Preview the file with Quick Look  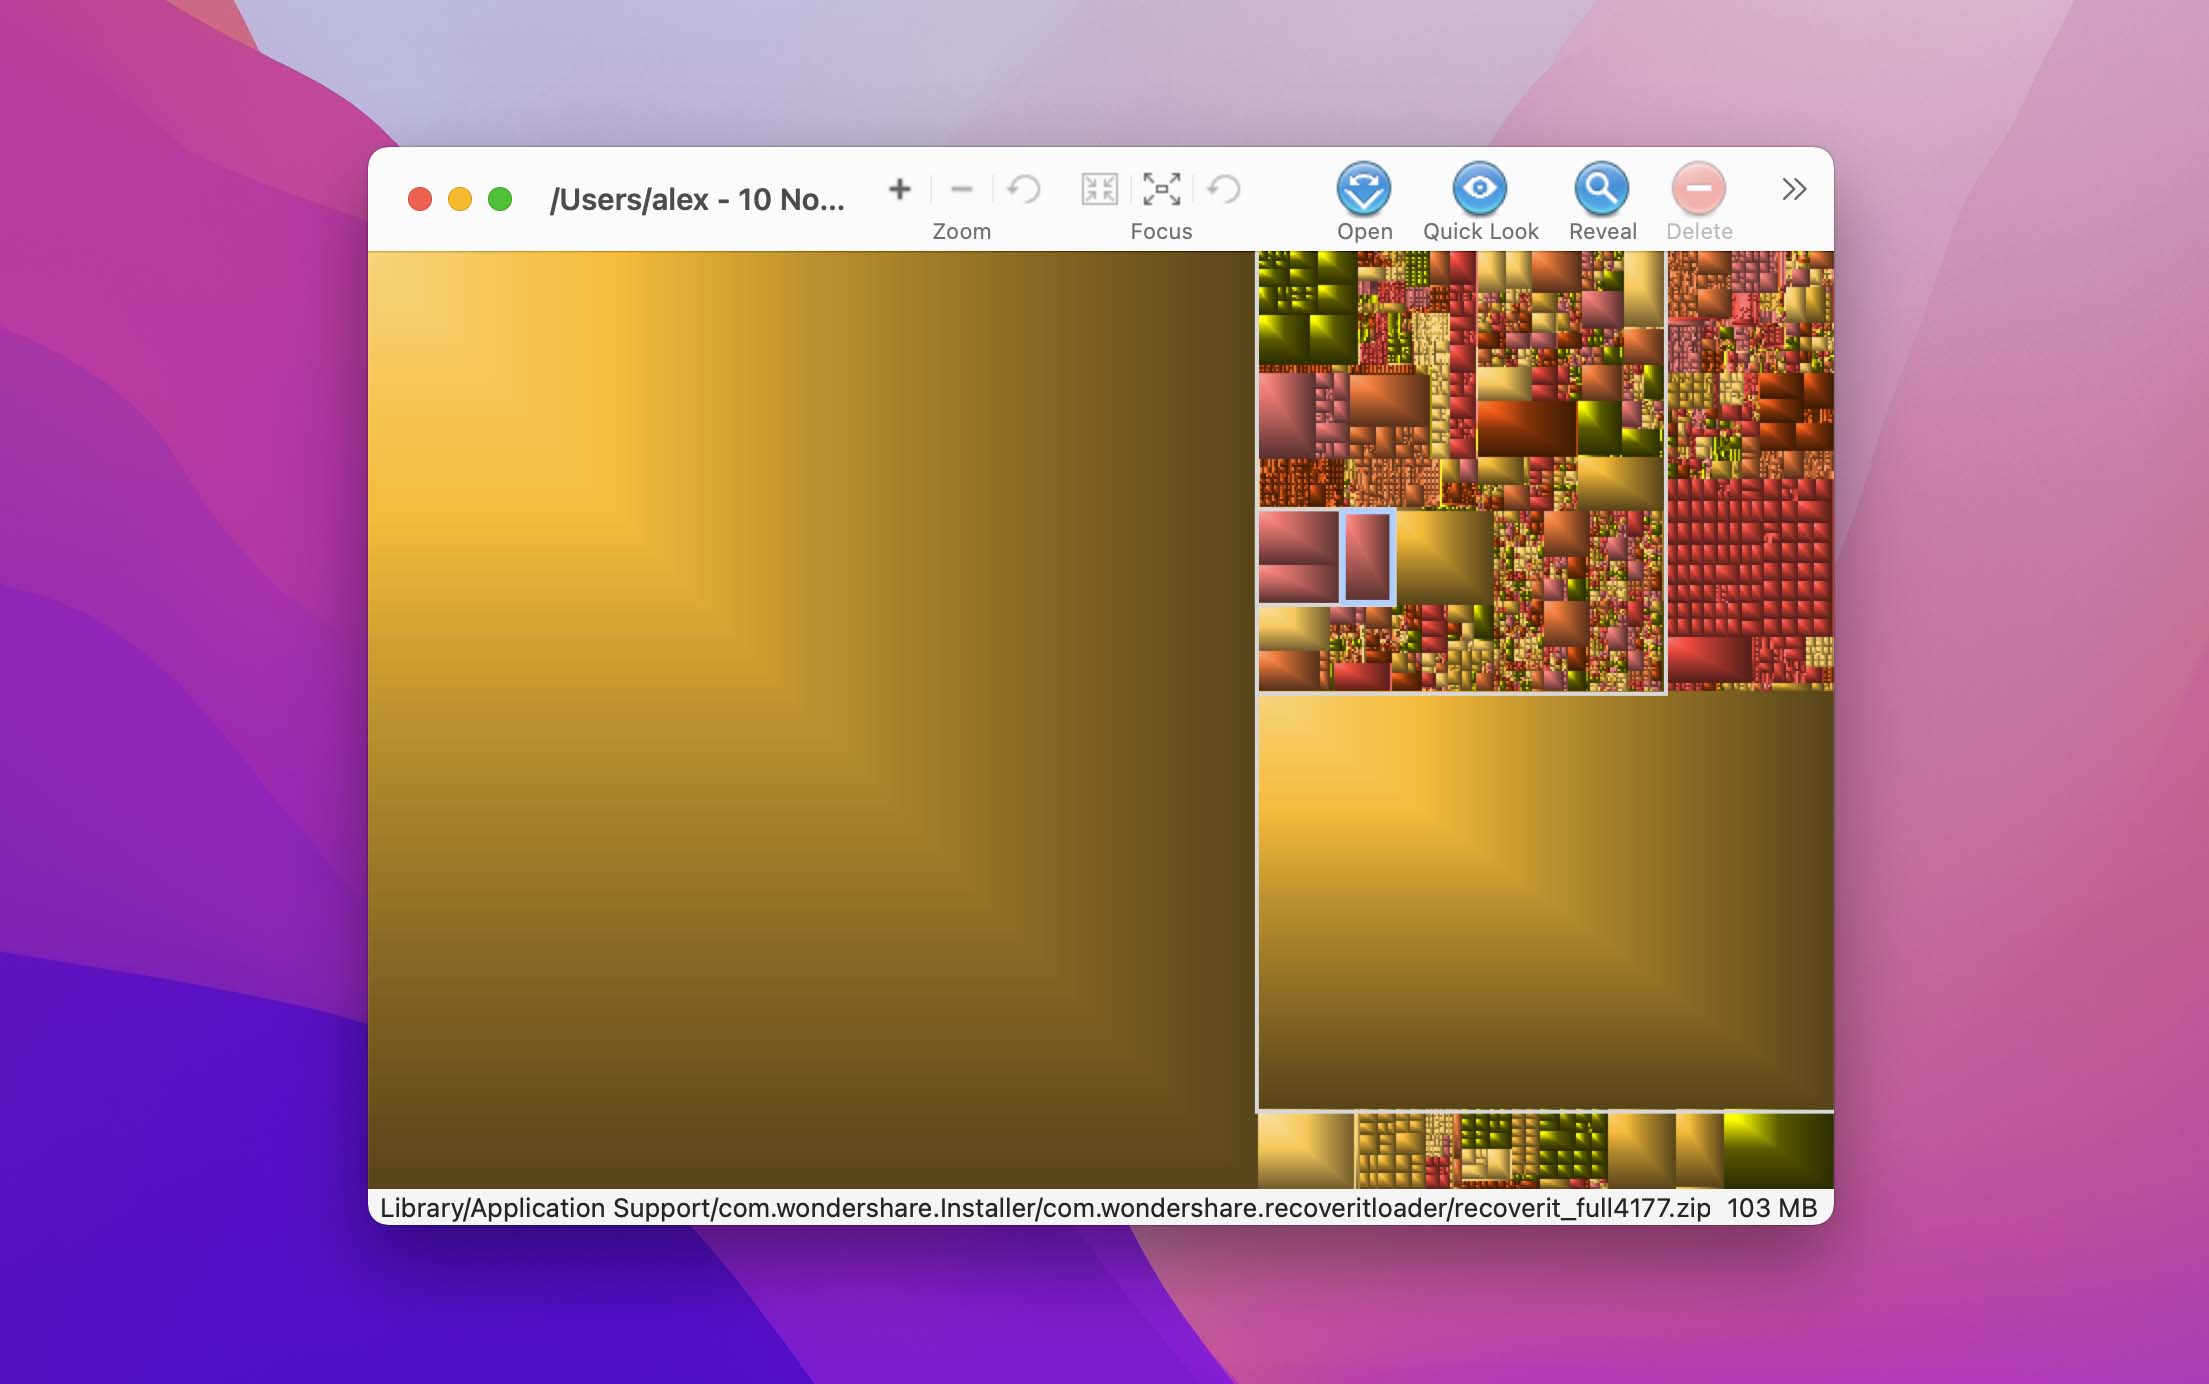pos(1480,188)
